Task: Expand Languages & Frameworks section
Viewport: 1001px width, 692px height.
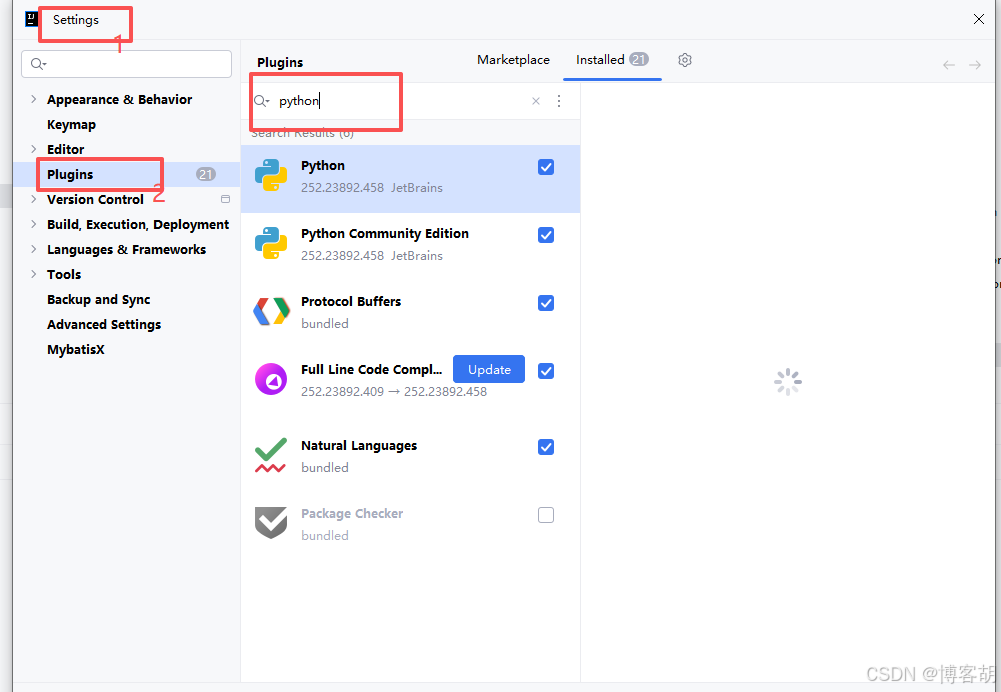Action: (33, 249)
